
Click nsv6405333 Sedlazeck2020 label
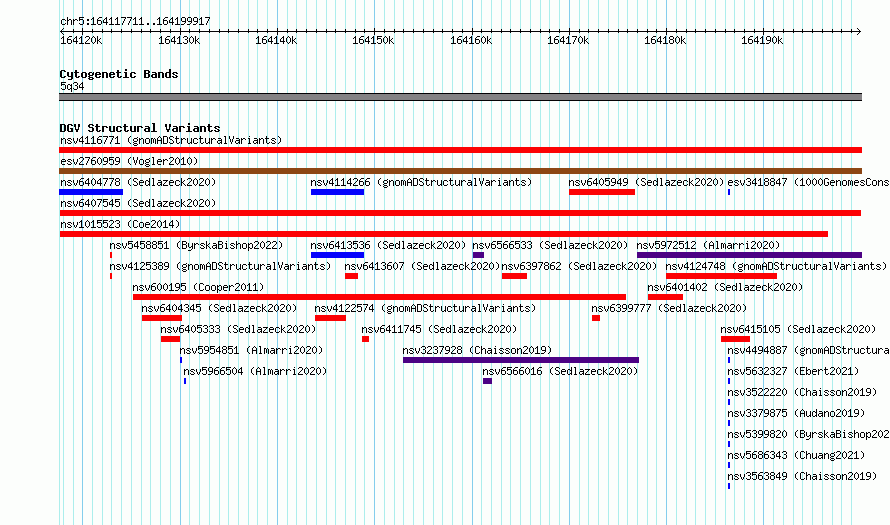click(238, 329)
